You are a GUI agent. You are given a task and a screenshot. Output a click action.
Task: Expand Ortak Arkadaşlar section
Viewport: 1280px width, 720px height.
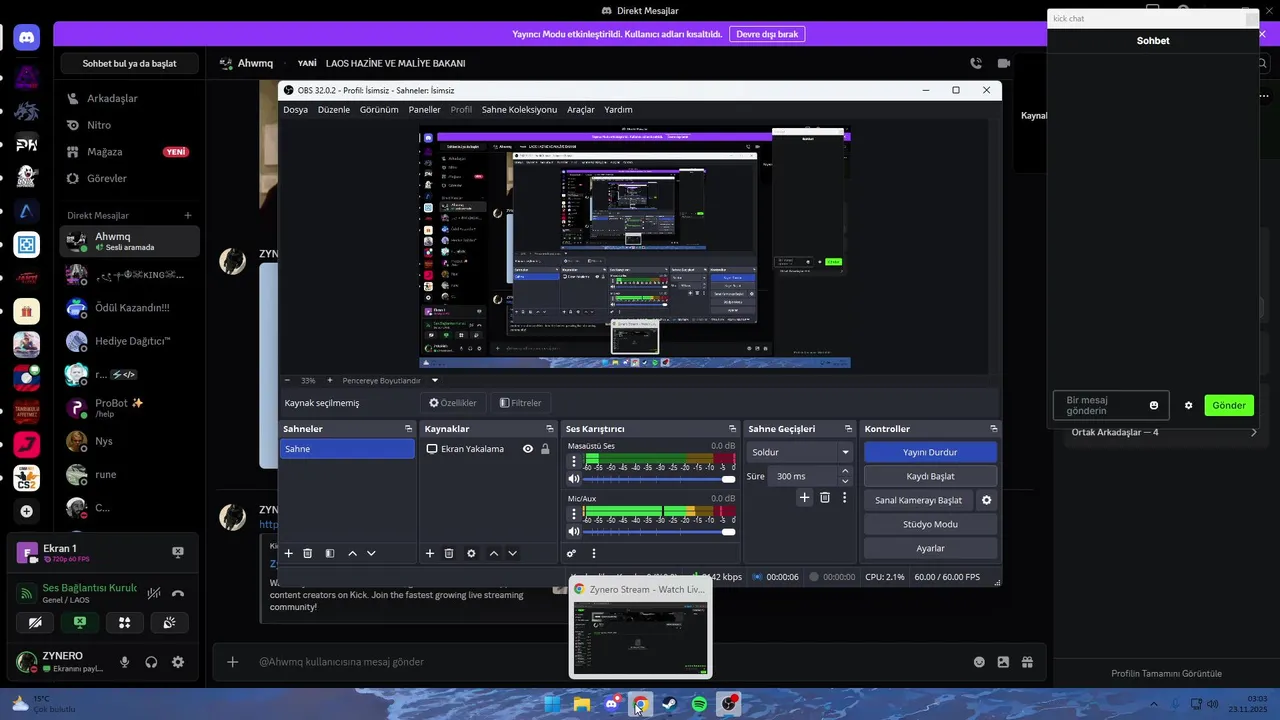1253,432
